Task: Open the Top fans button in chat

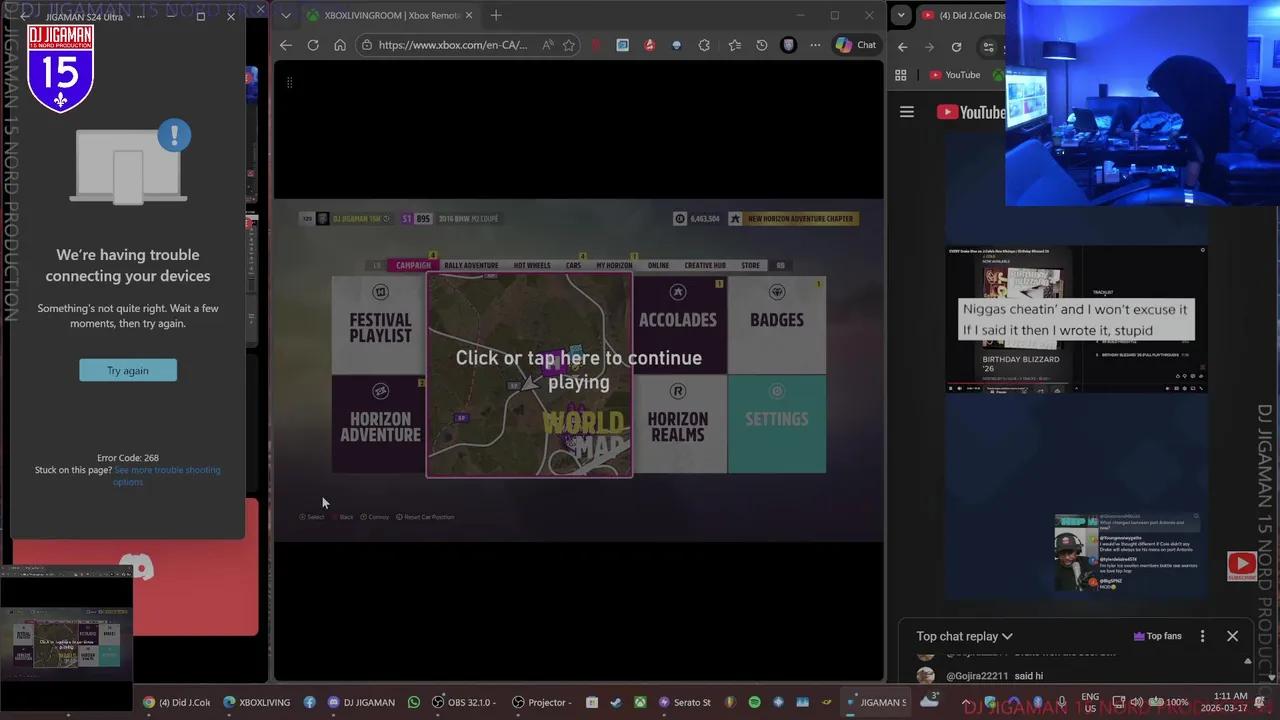Action: click(1157, 636)
